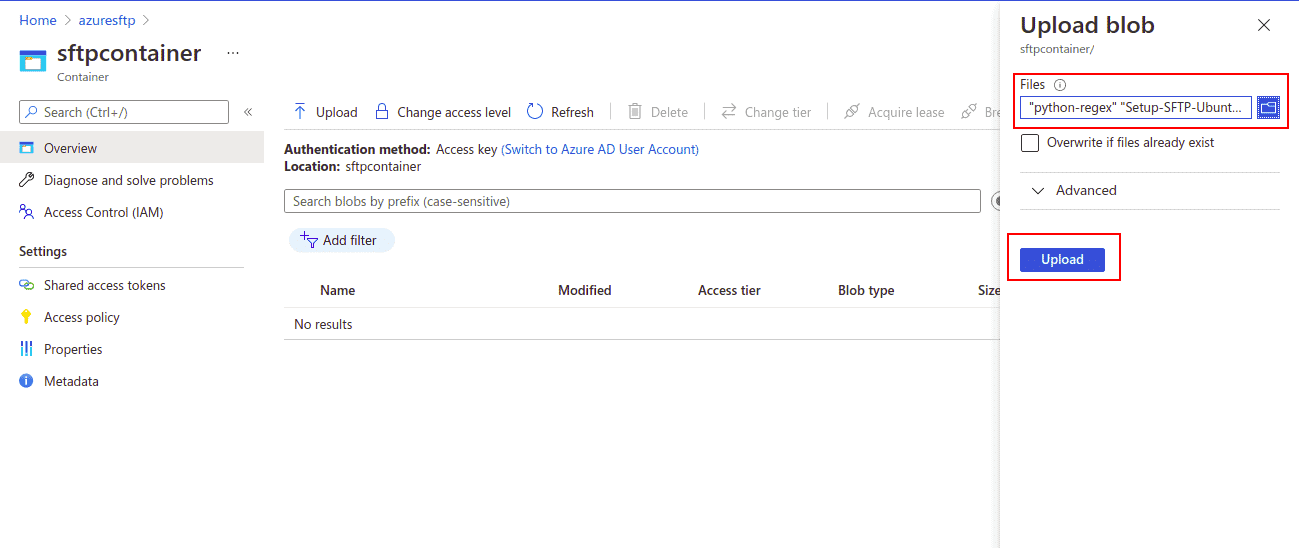
Task: Sort by Name column header
Action: pos(337,290)
